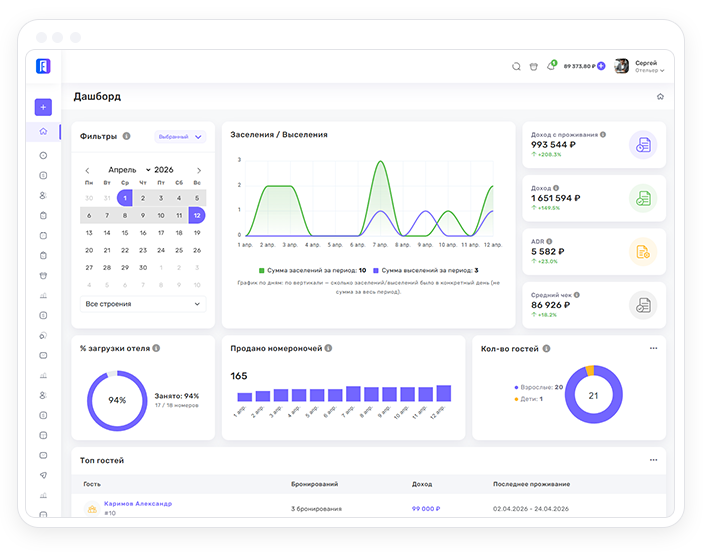This screenshot has height=554, width=713.
Task: Toggle Сумма заселений legend item
Action: (312, 270)
